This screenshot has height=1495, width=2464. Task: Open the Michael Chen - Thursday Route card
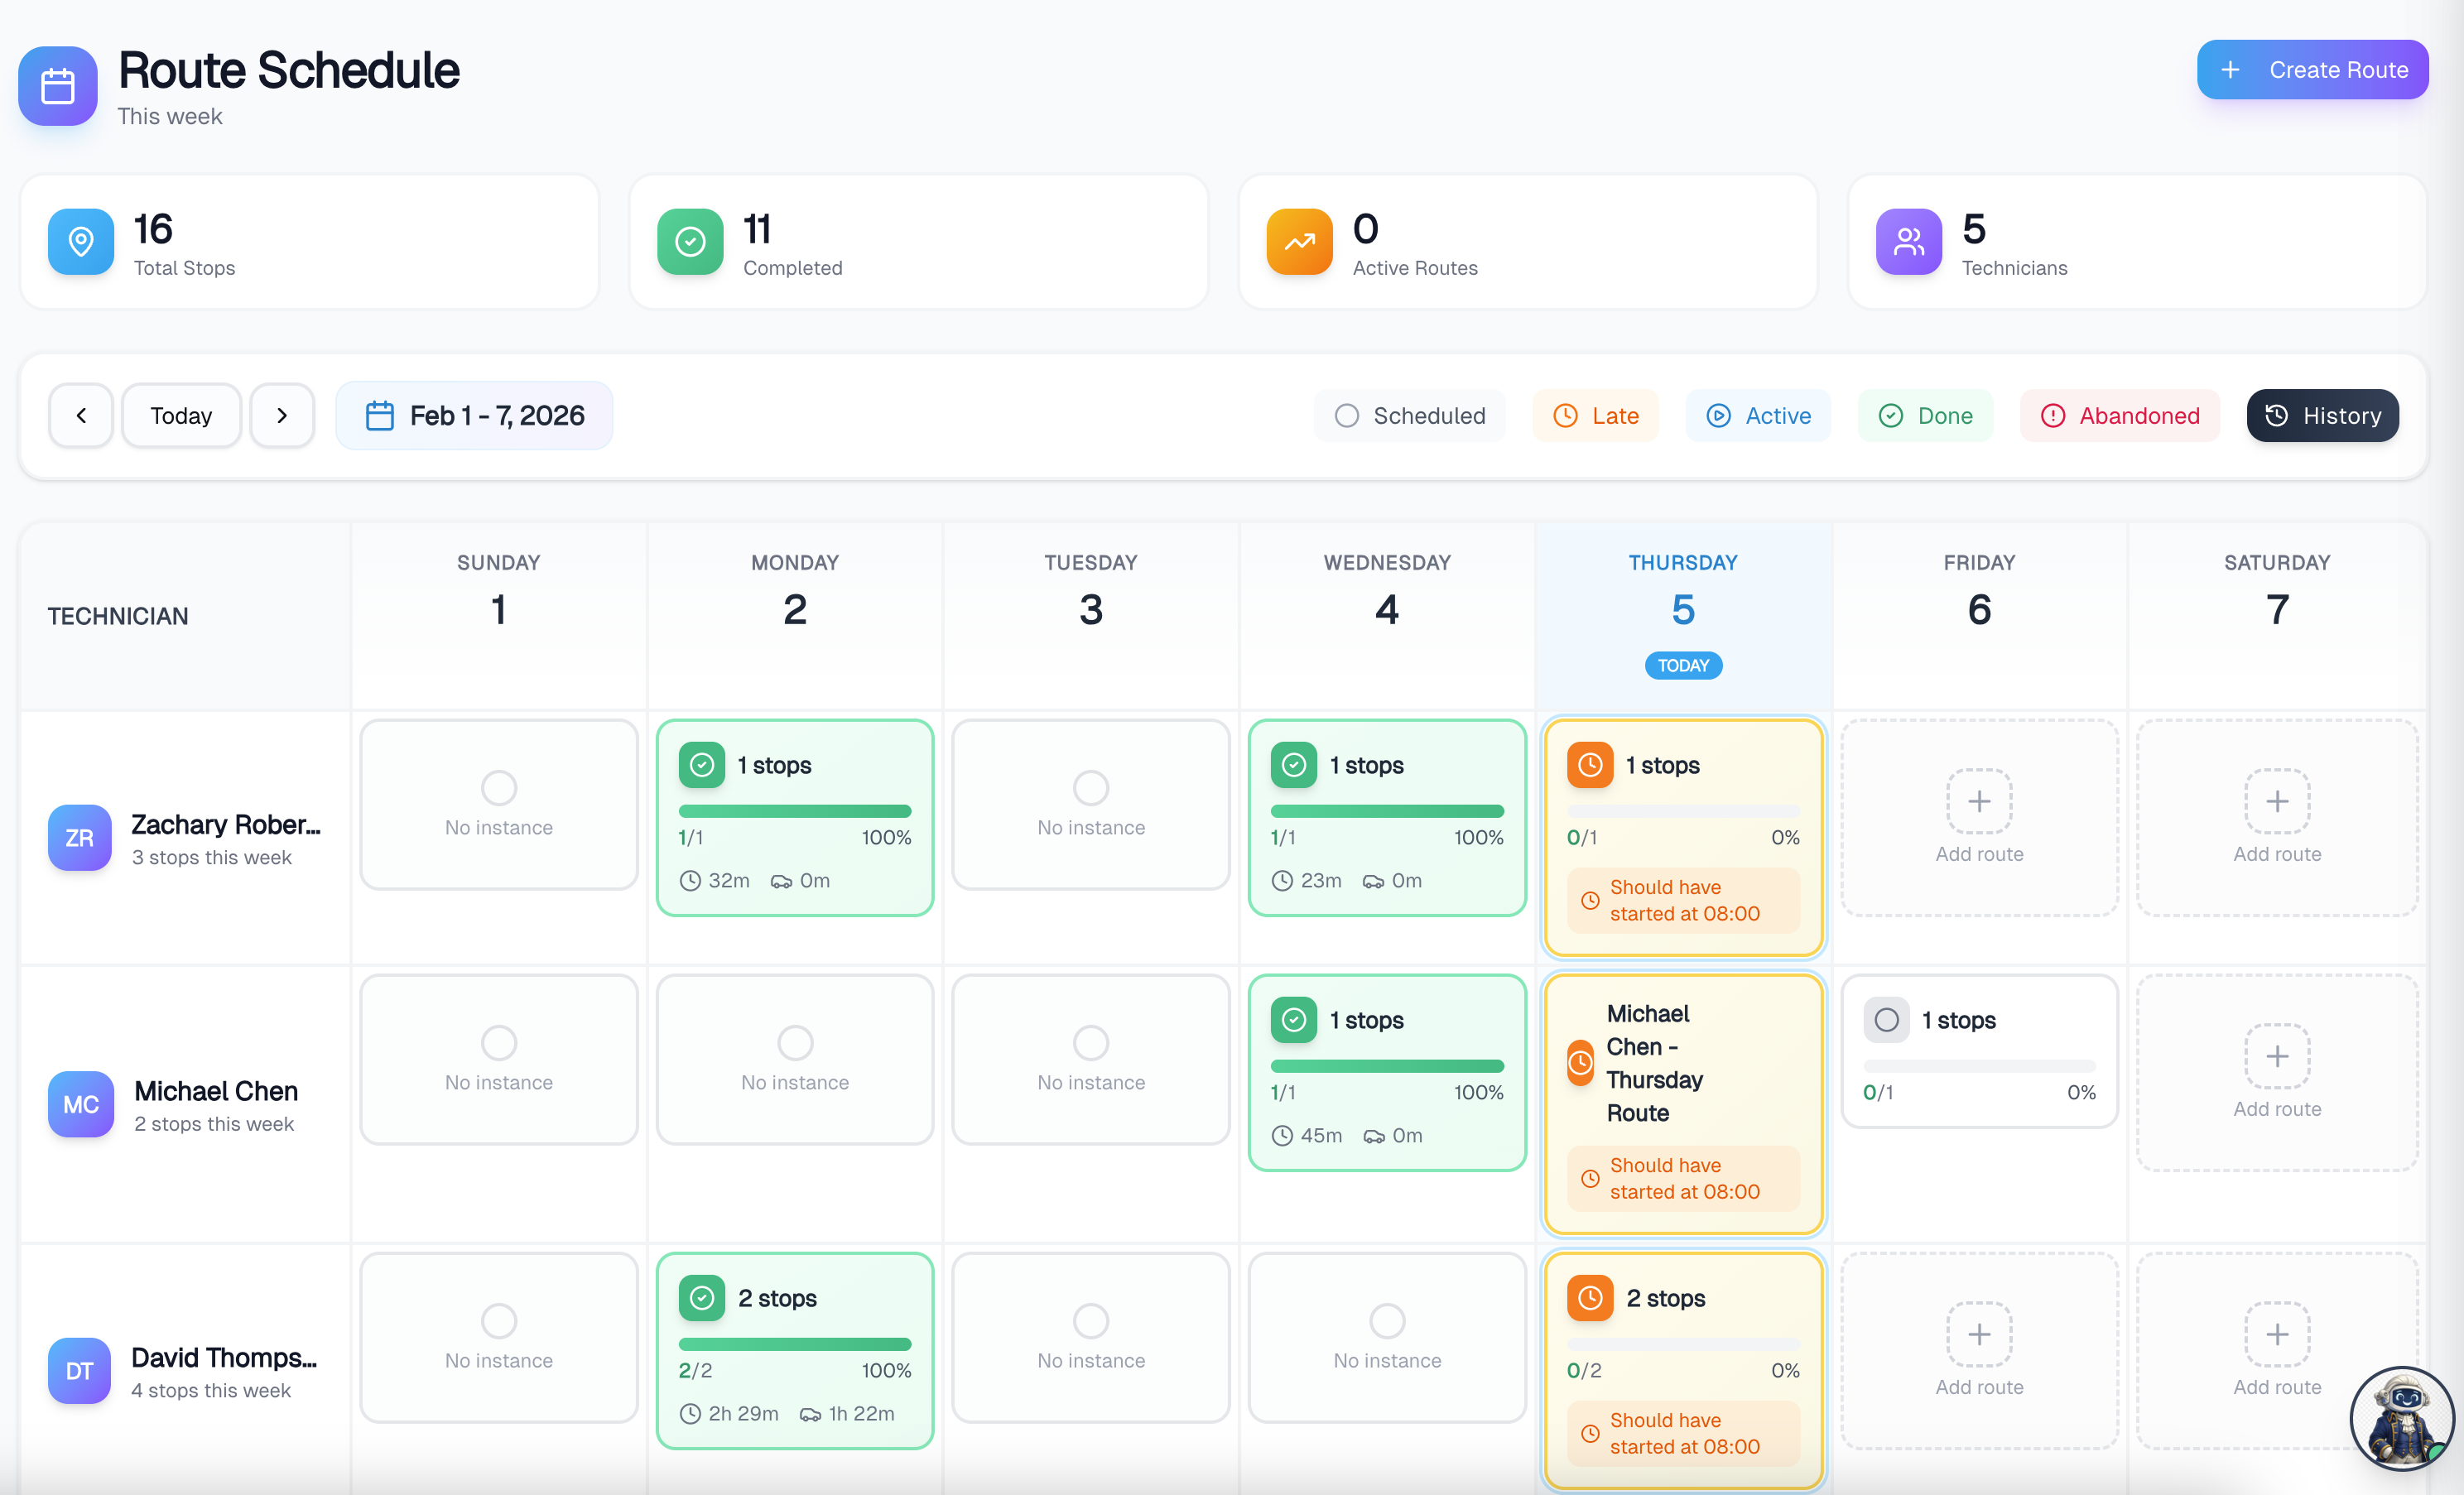pos(1654,1064)
